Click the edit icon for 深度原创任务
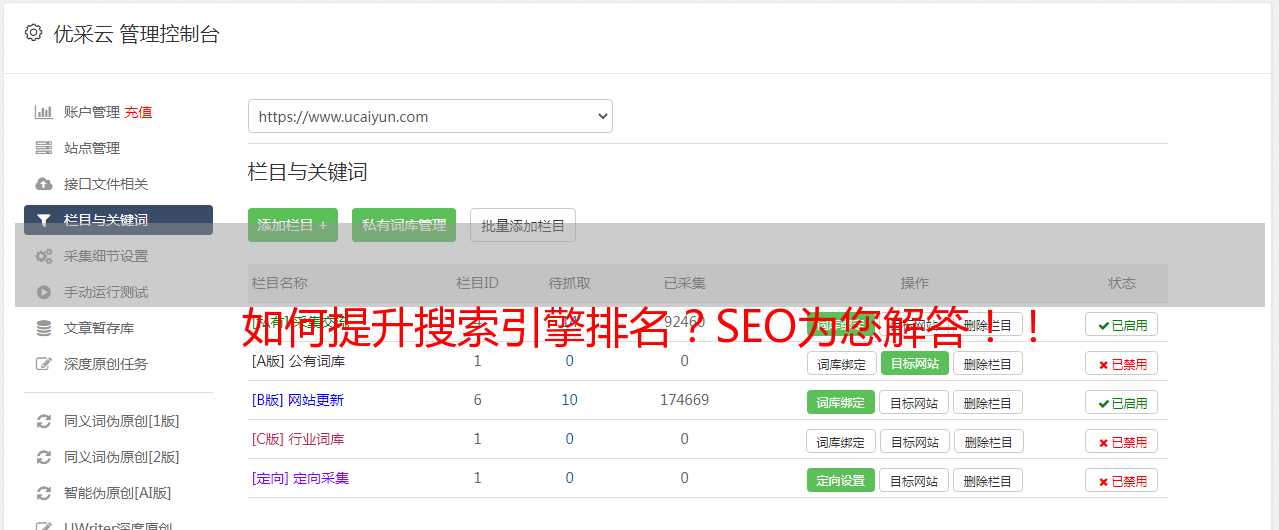The image size is (1279, 530). pyautogui.click(x=43, y=364)
